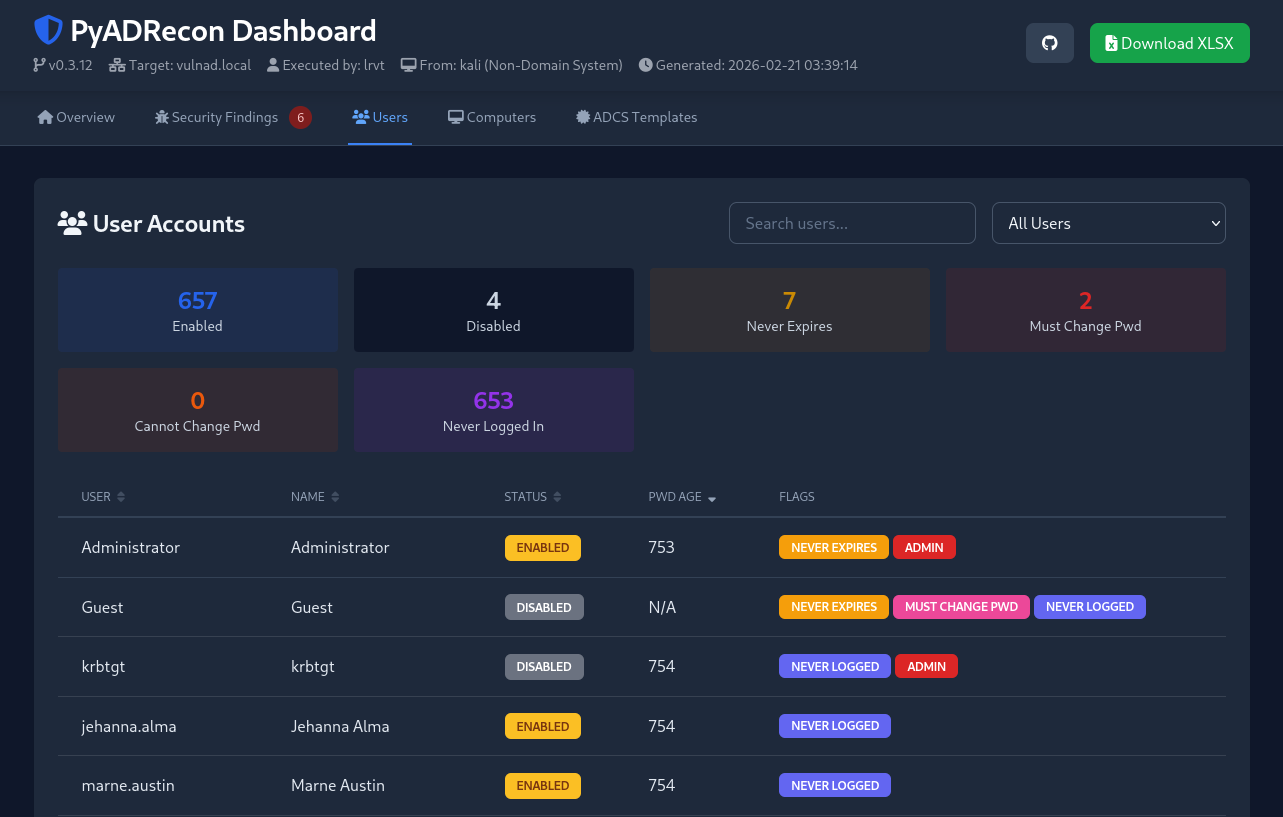Click the PyADRecon shield logo
1283x817 pixels.
(48, 30)
